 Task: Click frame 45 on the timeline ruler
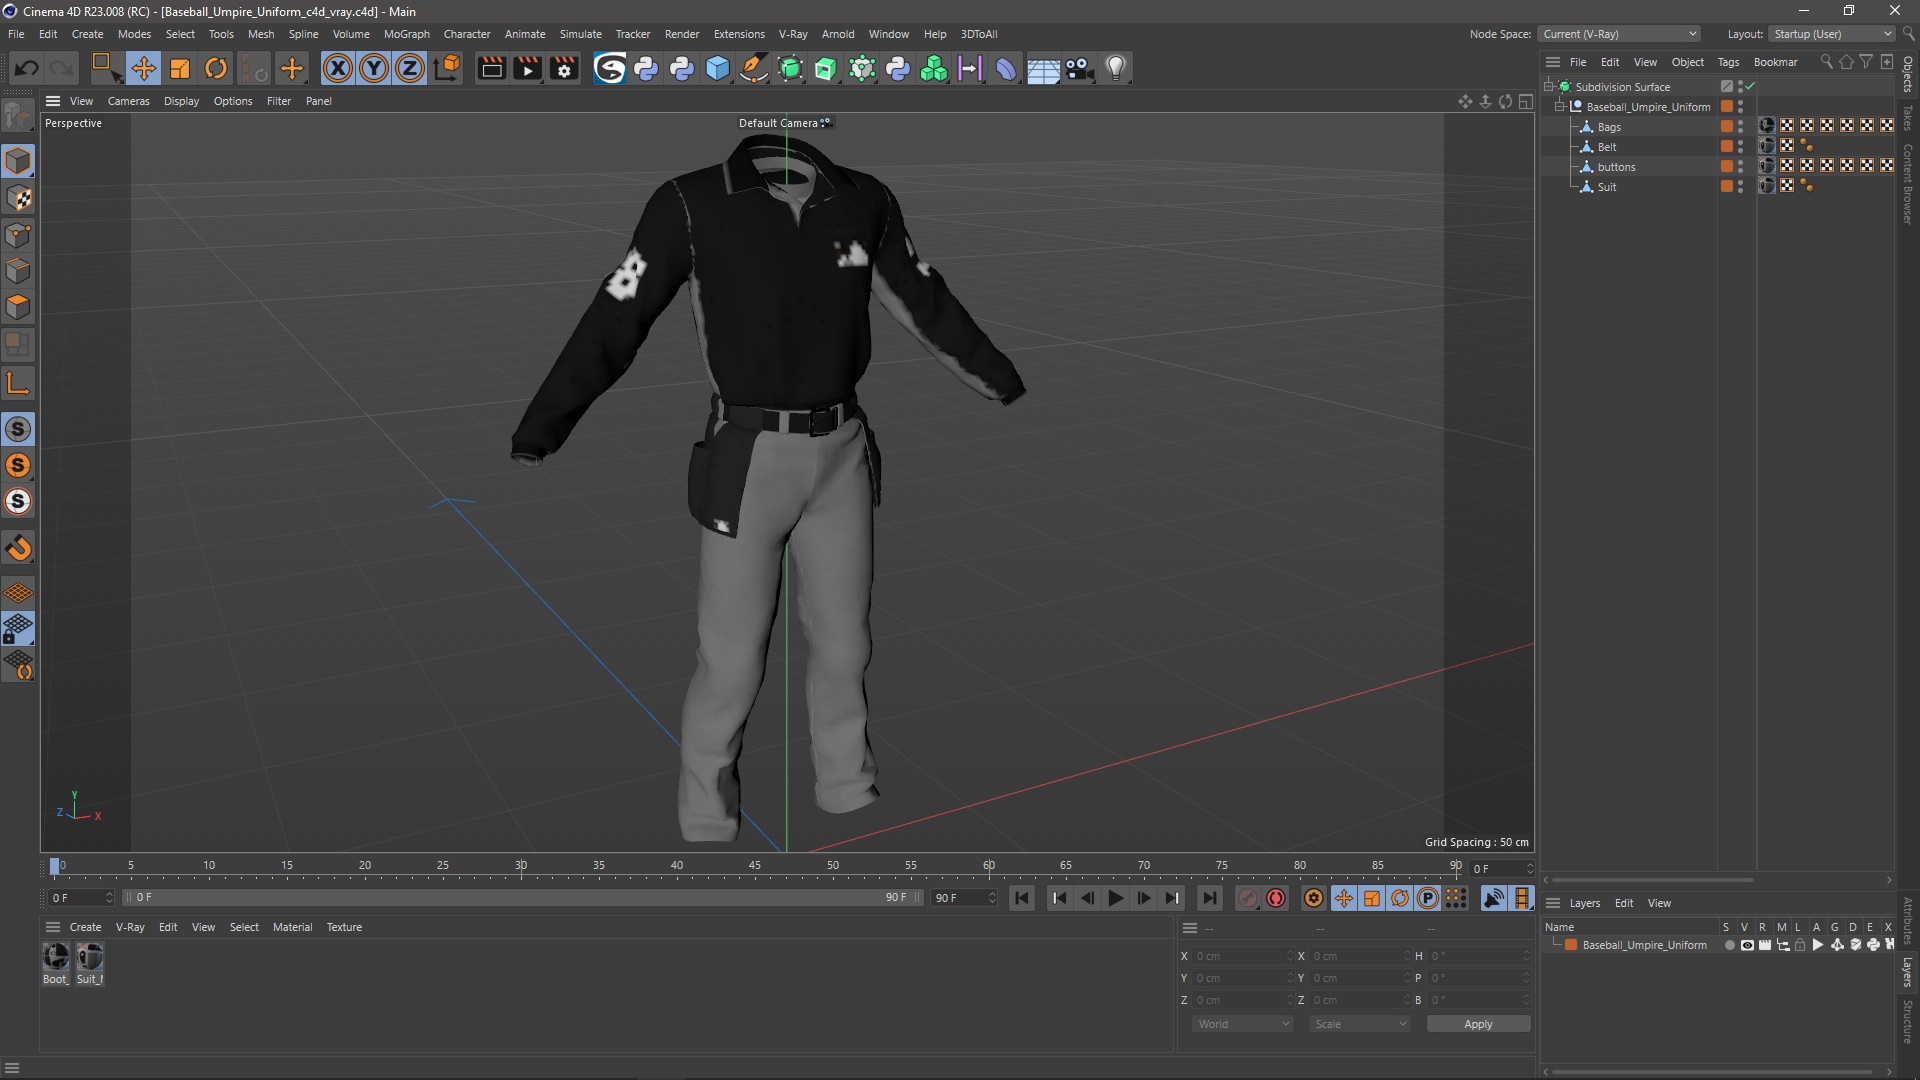754,866
